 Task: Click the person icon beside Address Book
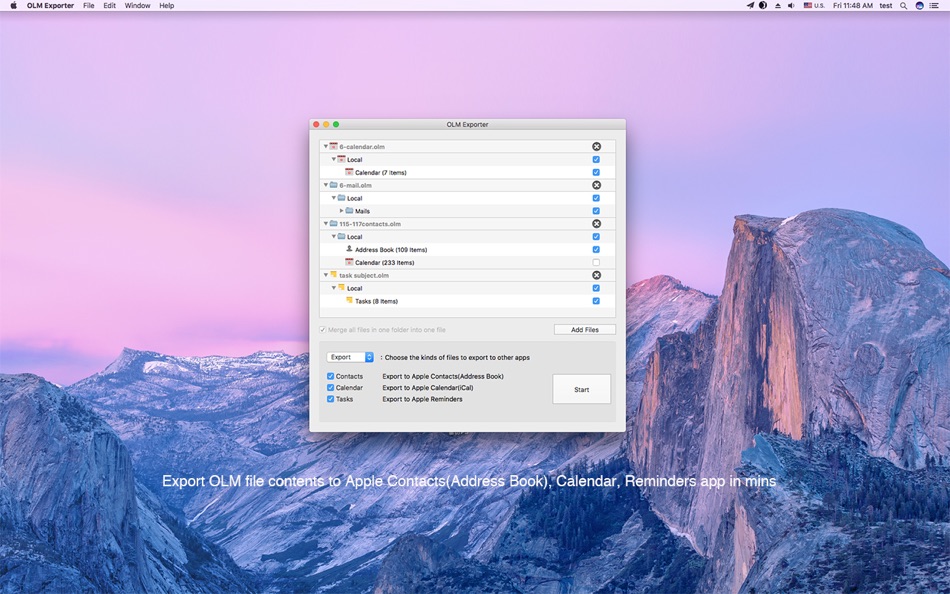(x=349, y=249)
